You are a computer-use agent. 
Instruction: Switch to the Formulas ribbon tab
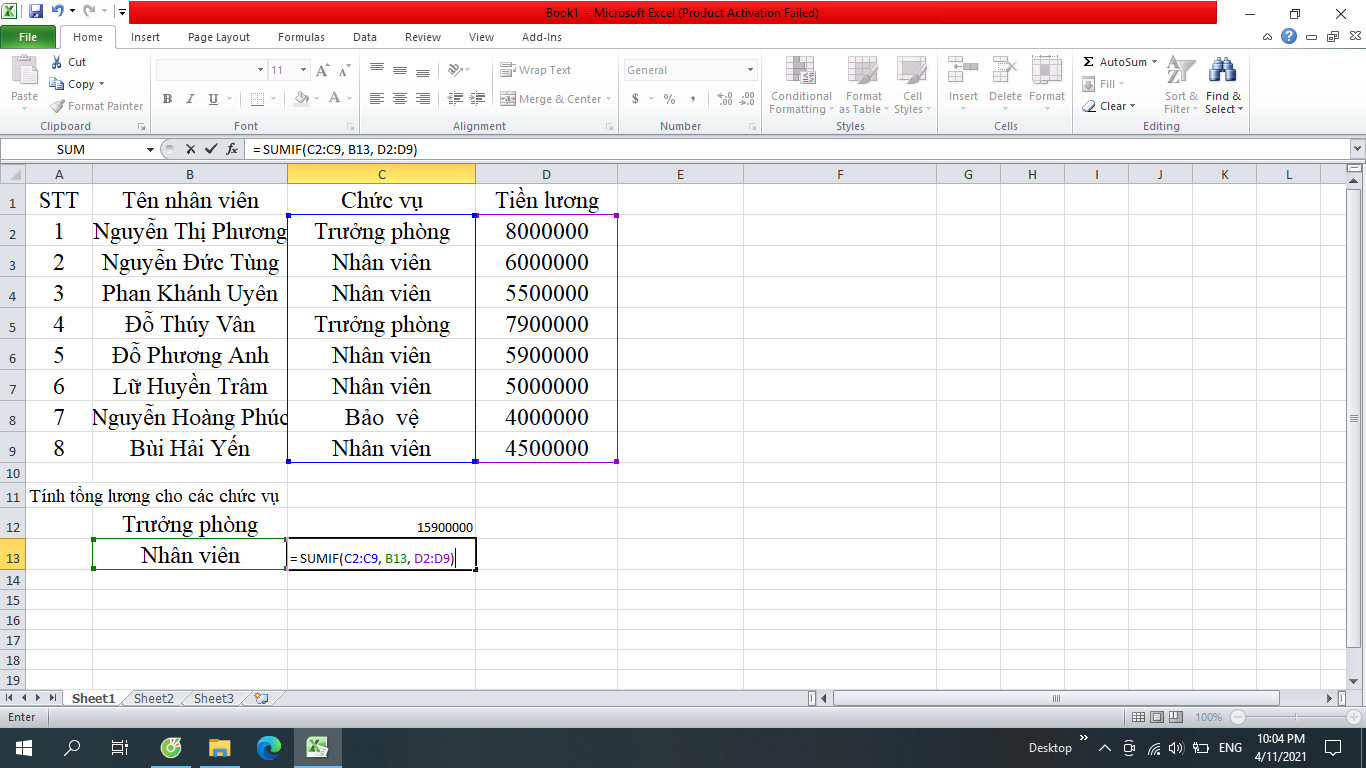pos(301,37)
